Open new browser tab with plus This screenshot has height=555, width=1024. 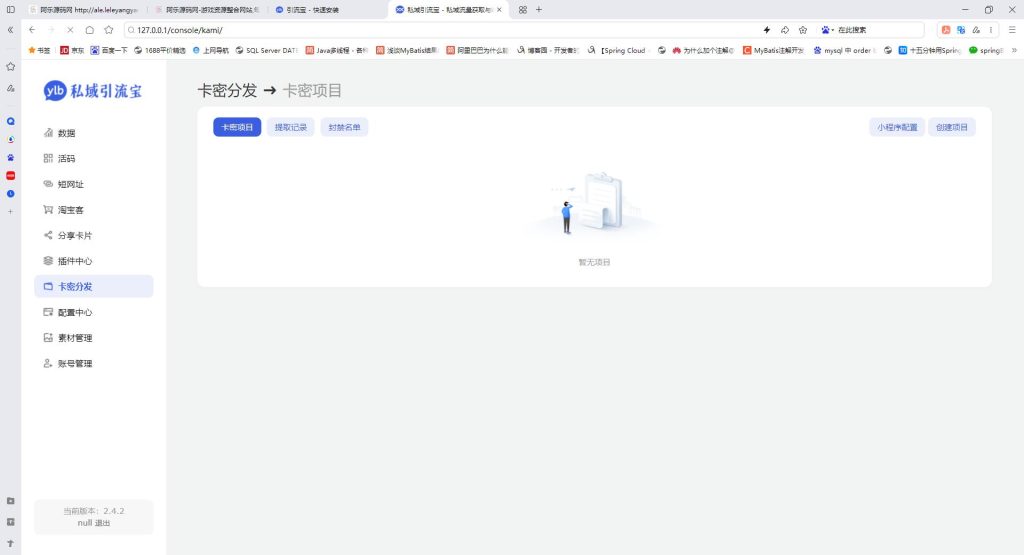(539, 10)
